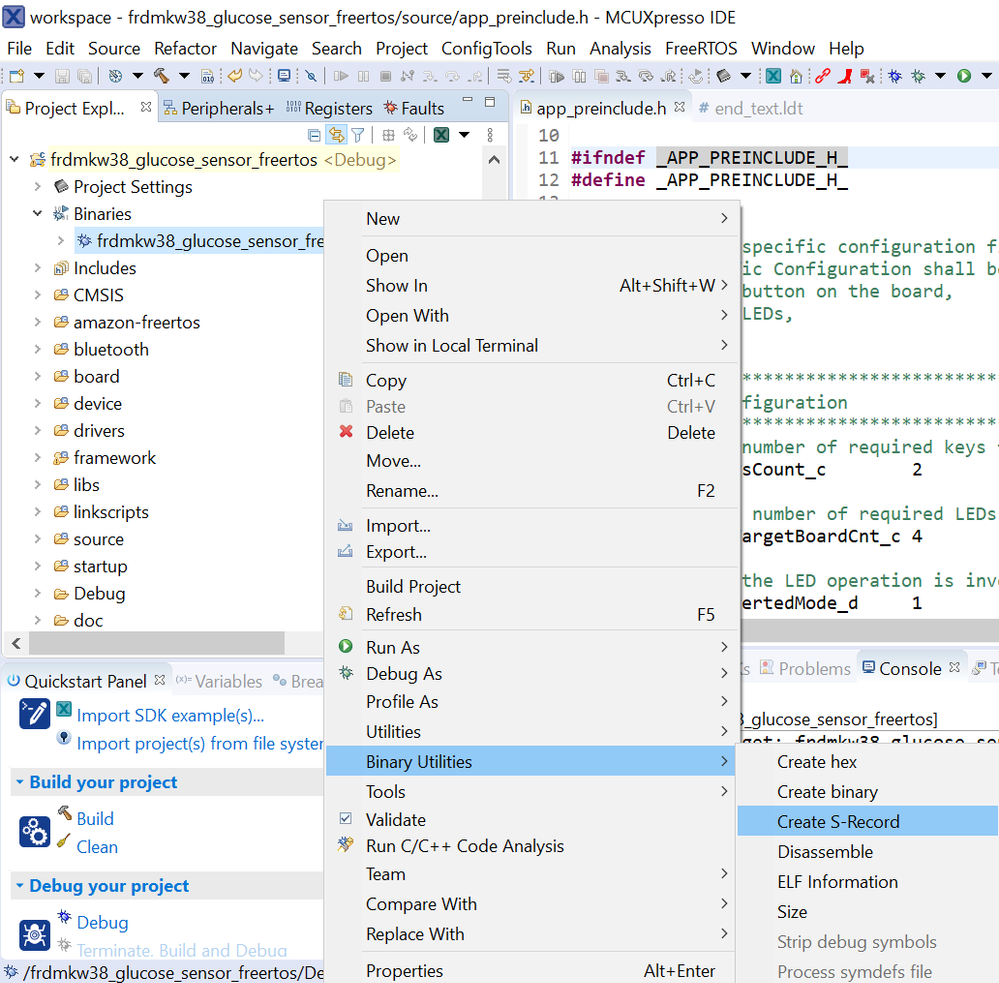
Task: Maximize the Project Explorer view panel
Action: [490, 102]
